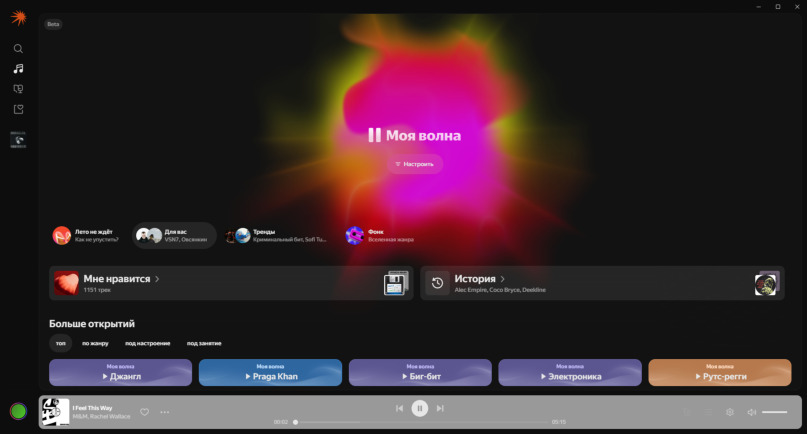Select the топ tab

[x=61, y=343]
